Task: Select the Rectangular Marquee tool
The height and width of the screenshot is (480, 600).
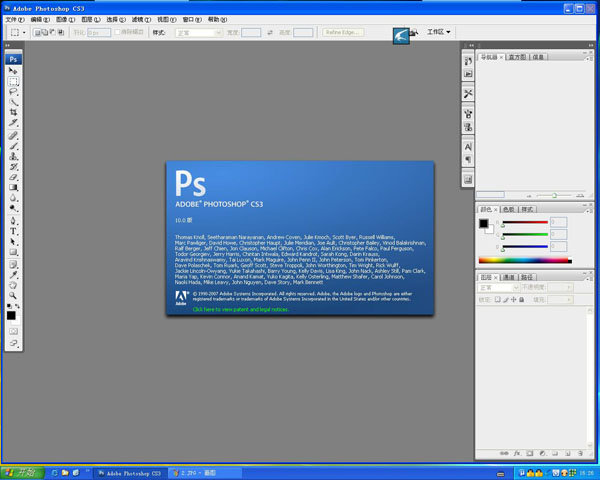Action: pos(14,81)
